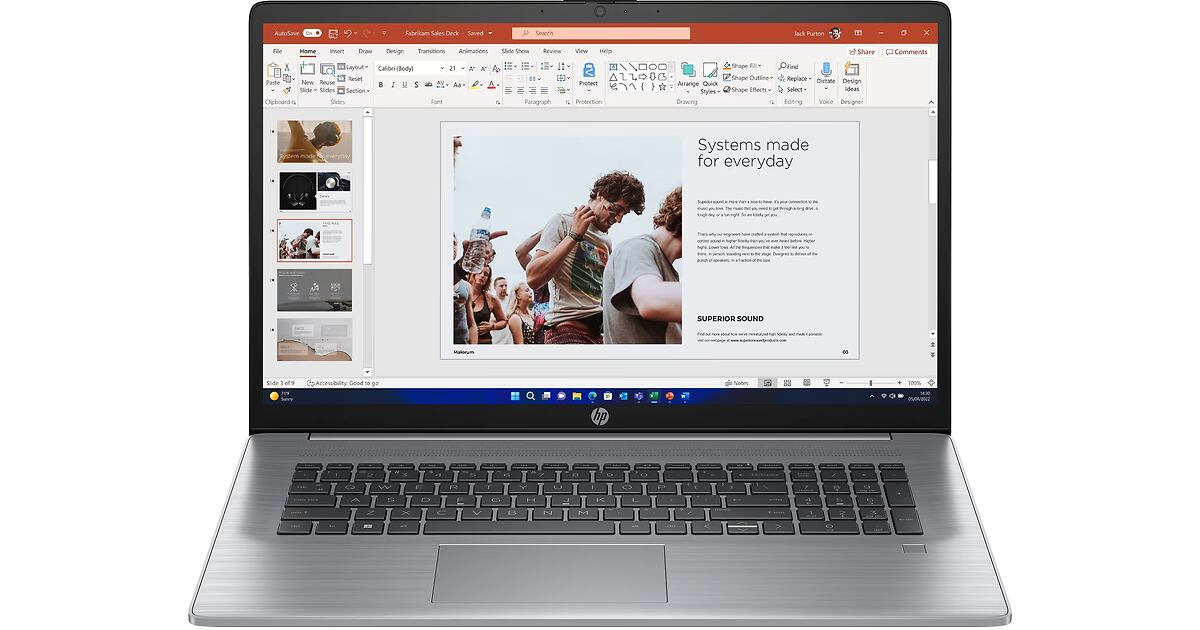Pick the rectangle shape from shapes gallery
1200x630 pixels.
[642, 67]
